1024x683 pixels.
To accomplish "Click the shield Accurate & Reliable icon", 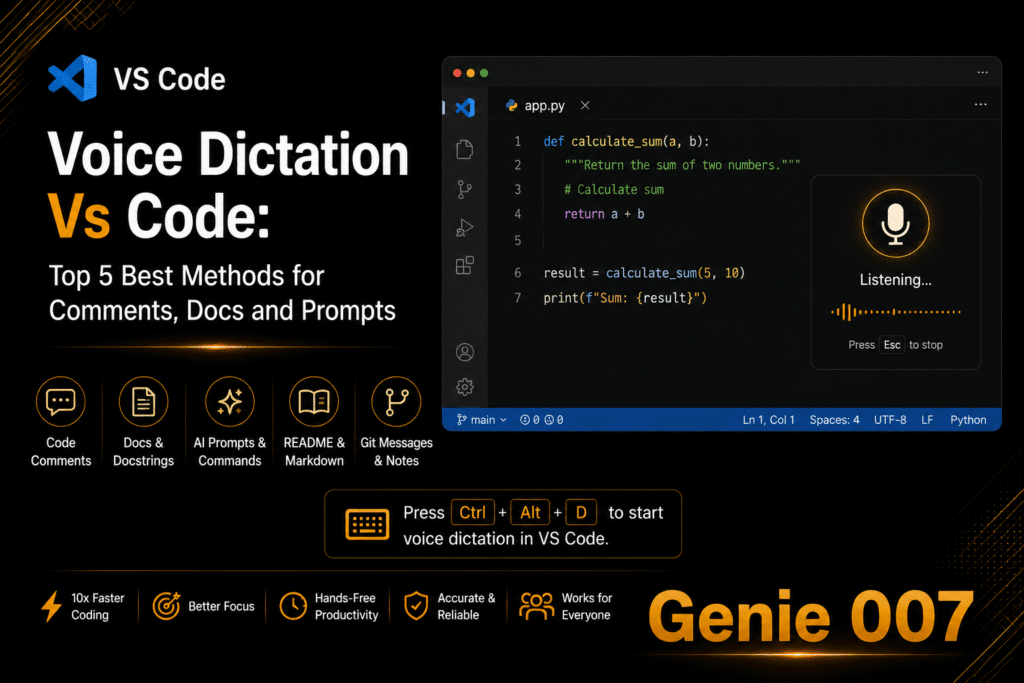I will pyautogui.click(x=416, y=606).
